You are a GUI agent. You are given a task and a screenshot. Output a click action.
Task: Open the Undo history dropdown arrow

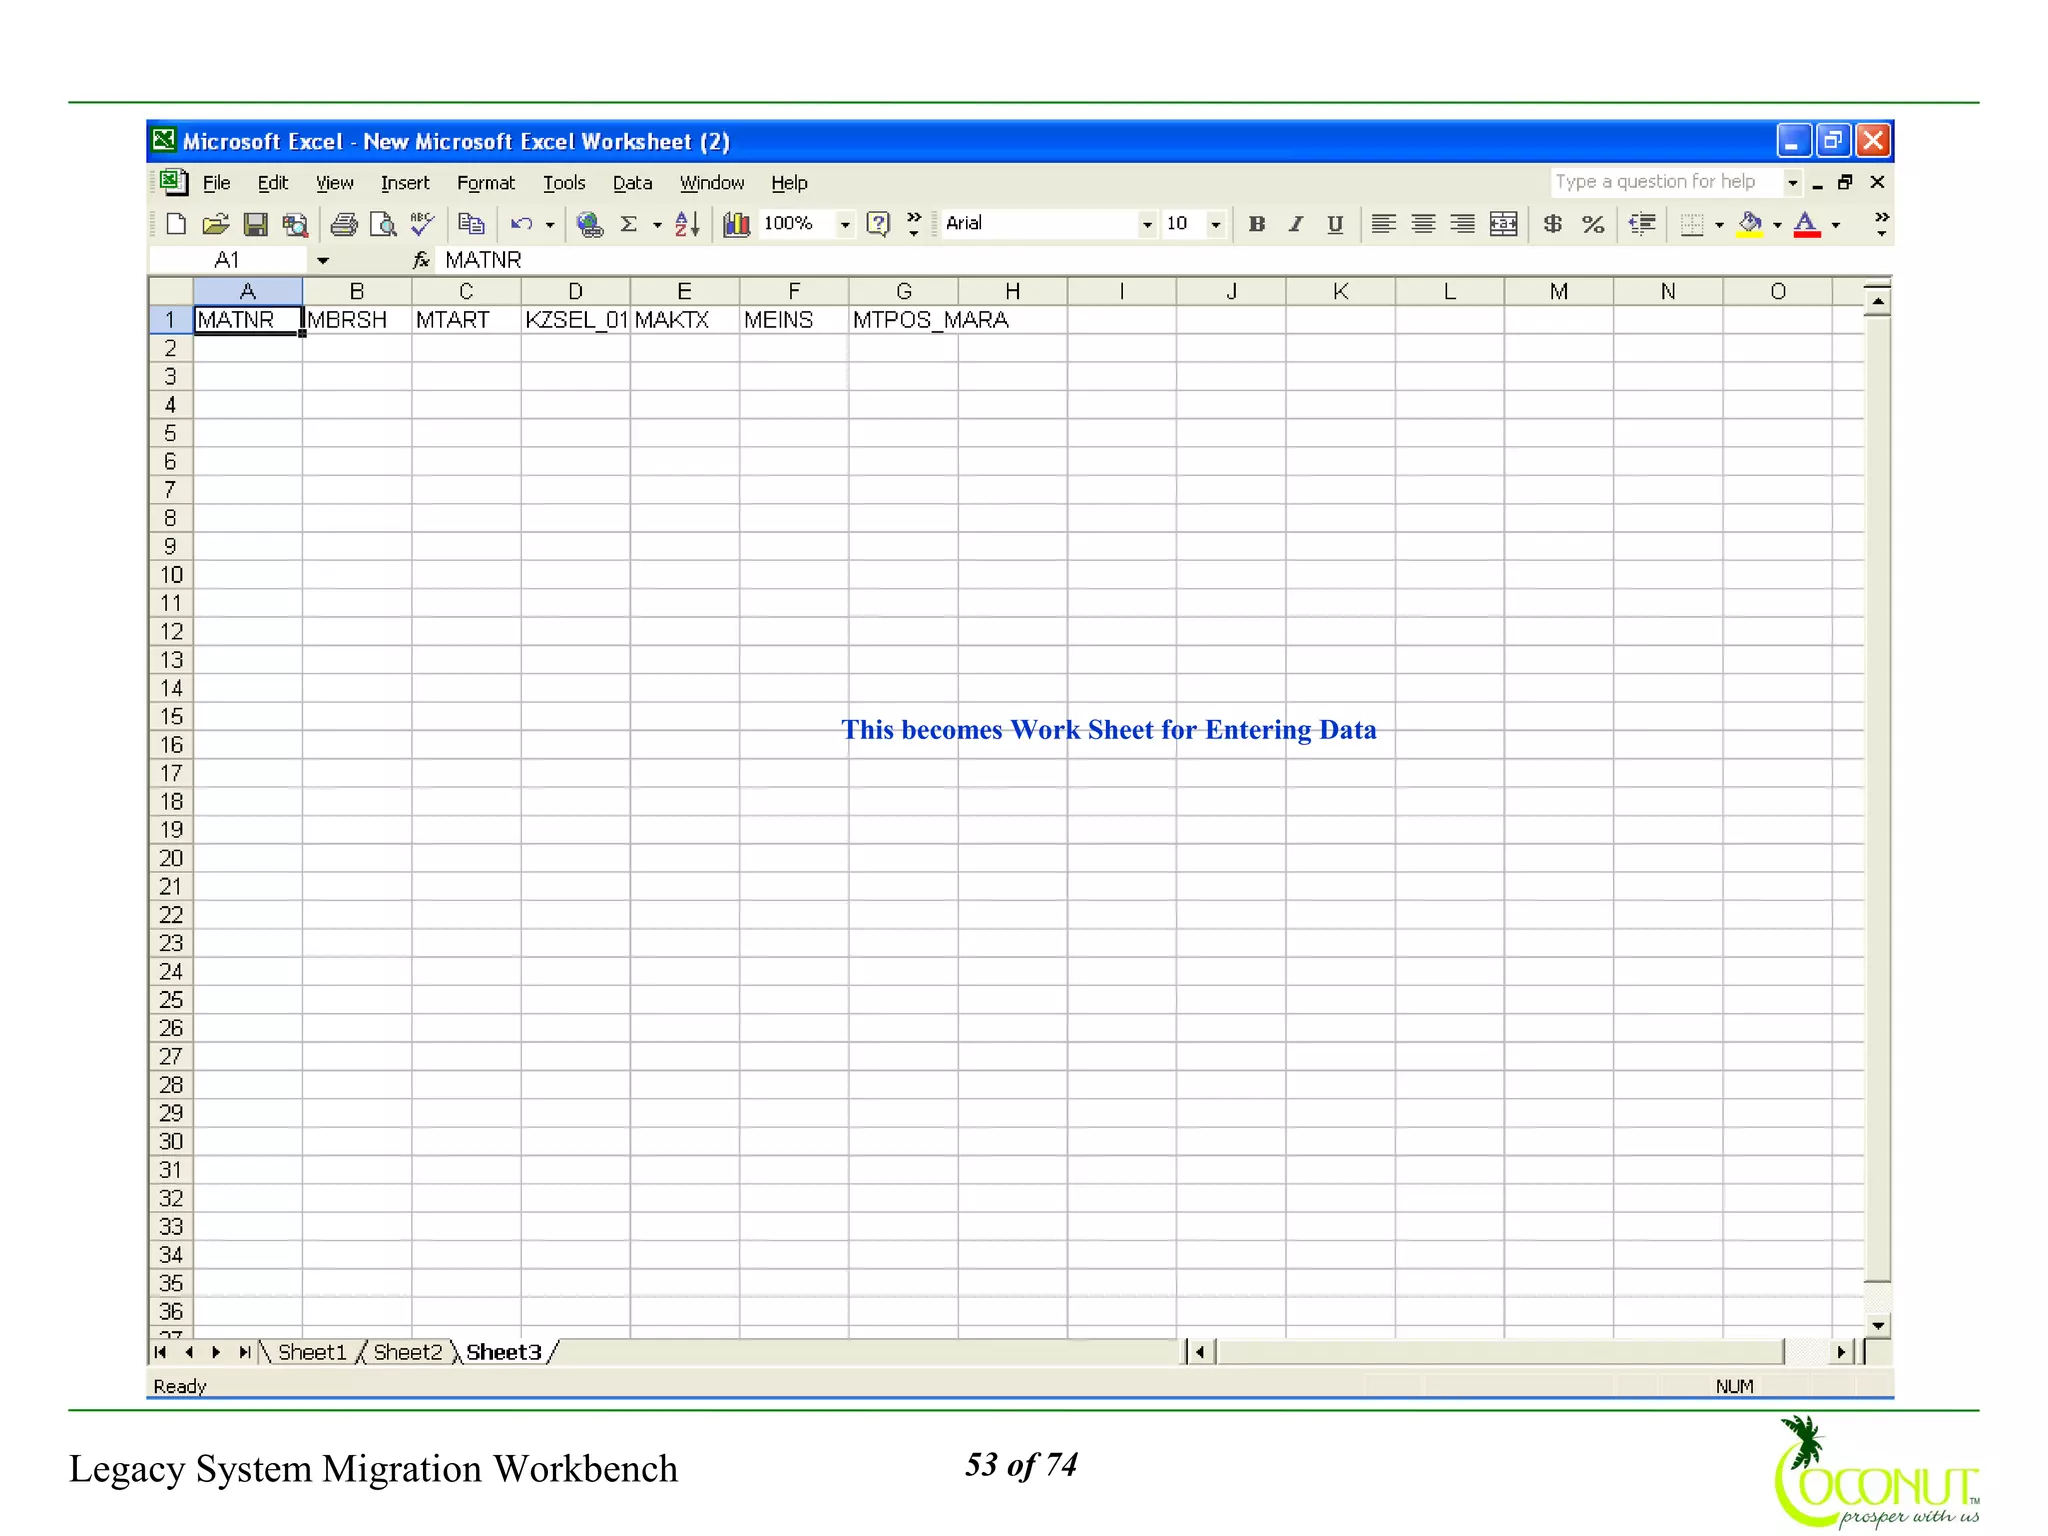pos(550,225)
